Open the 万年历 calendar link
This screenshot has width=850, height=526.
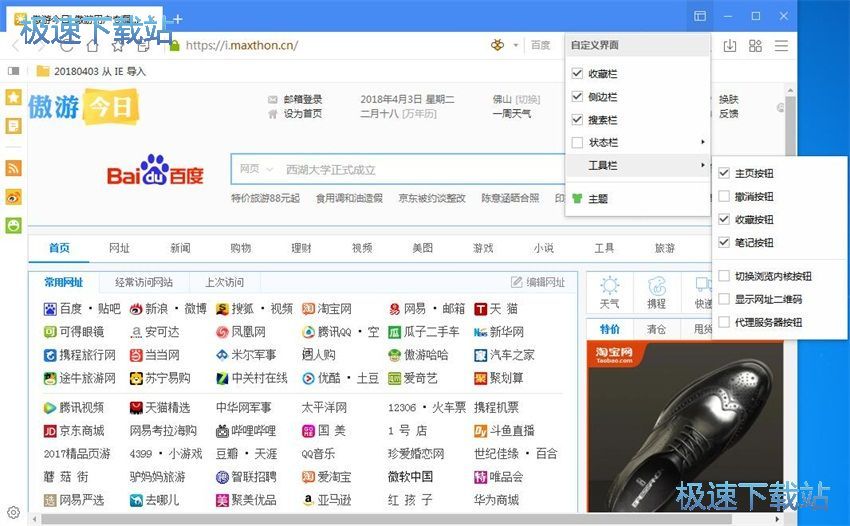point(418,113)
